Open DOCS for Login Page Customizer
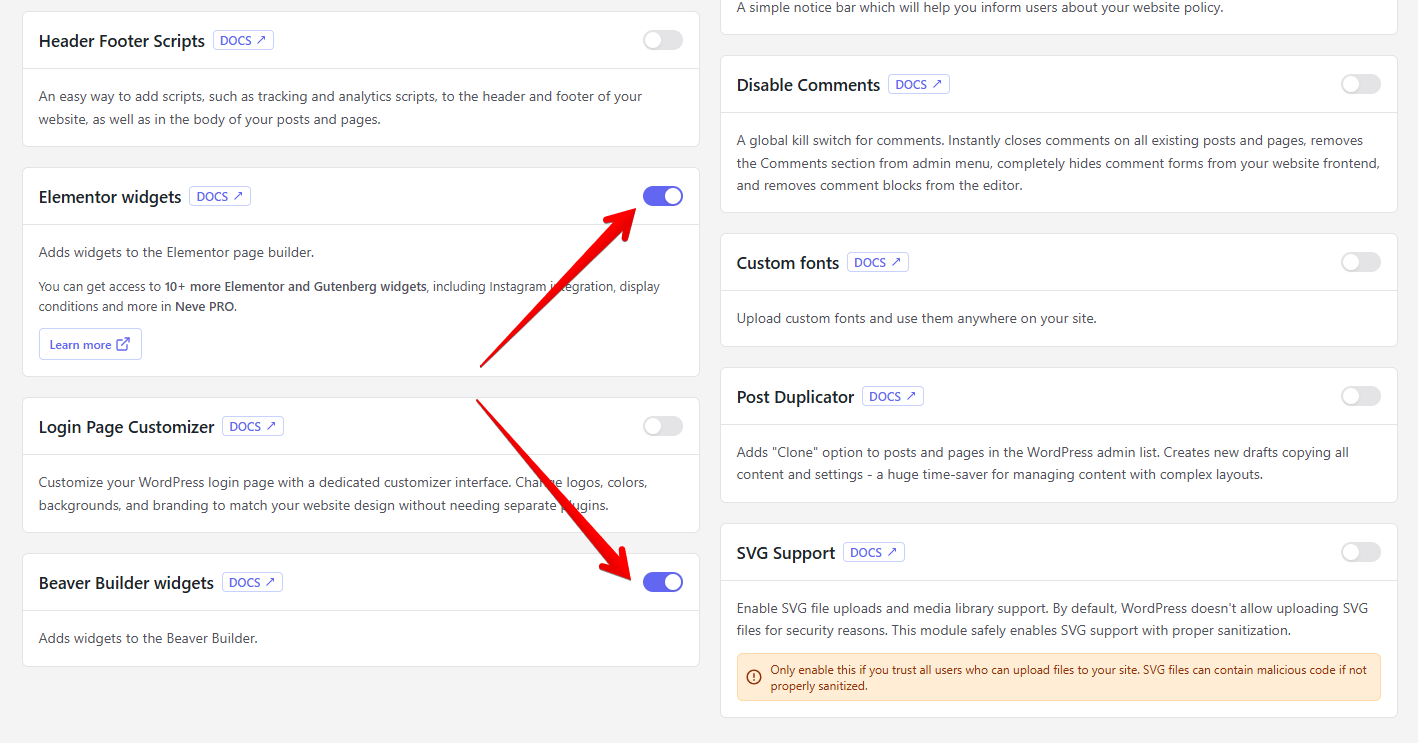Viewport: 1418px width, 743px height. 253,427
